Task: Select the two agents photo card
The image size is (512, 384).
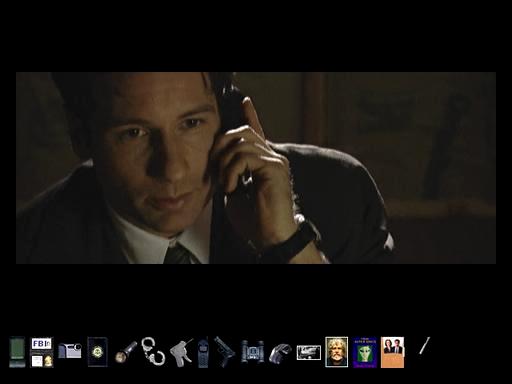Action: click(392, 352)
